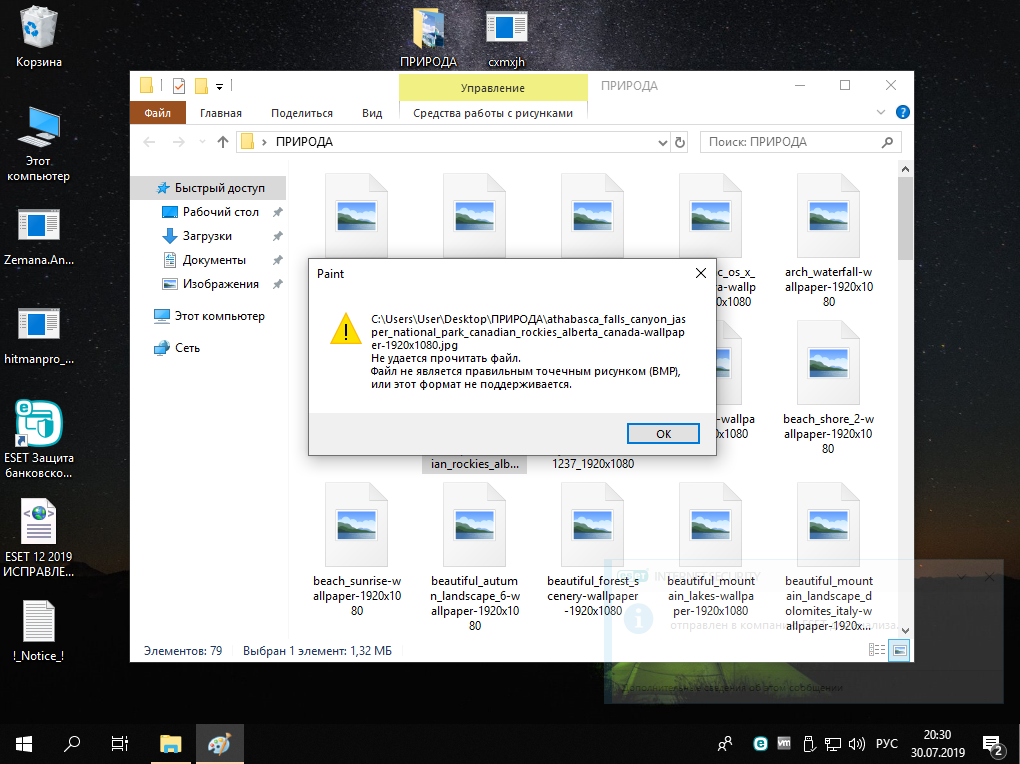Viewport: 1020px width, 764px height.
Task: Select Загрузки in the navigation pane
Action: click(x=207, y=236)
